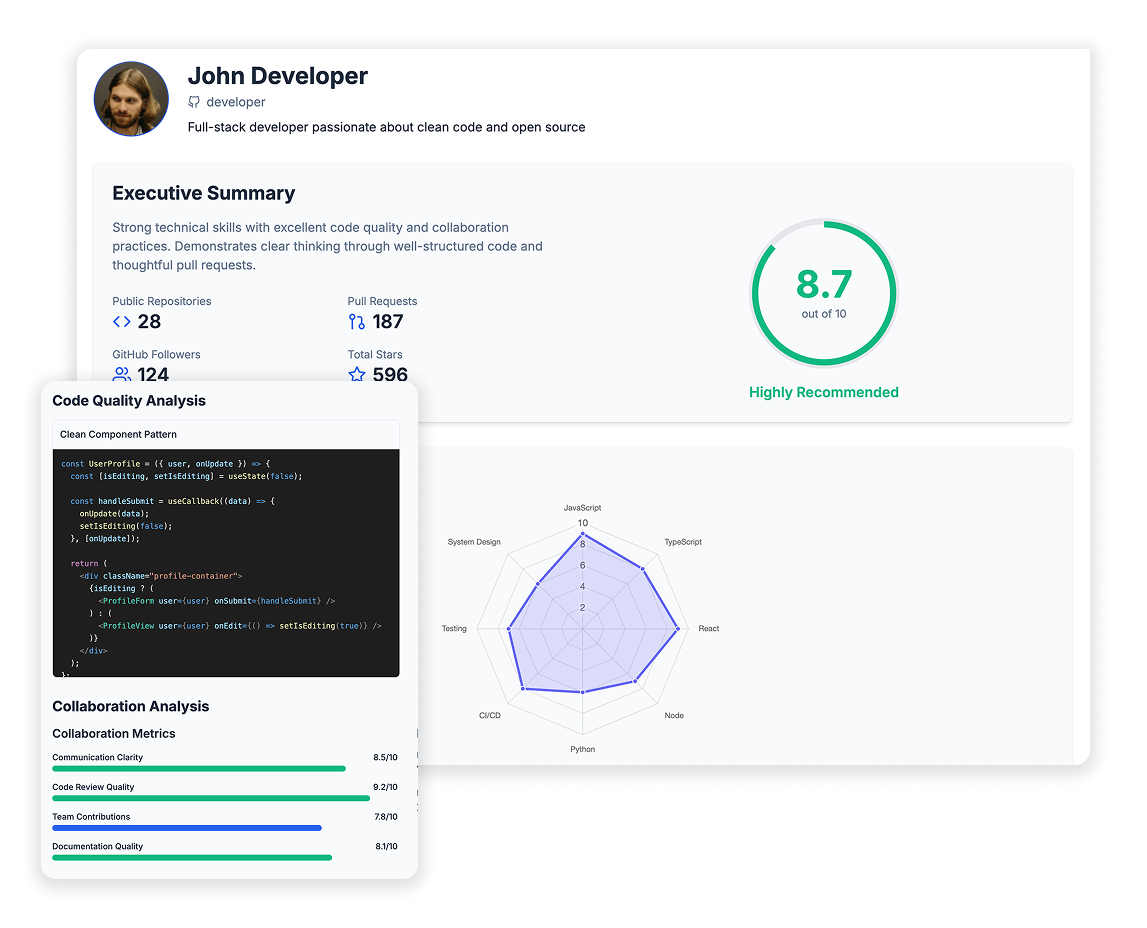Screen dimensions: 1147x928
Task: Expand the Executive Summary section
Action: [204, 193]
